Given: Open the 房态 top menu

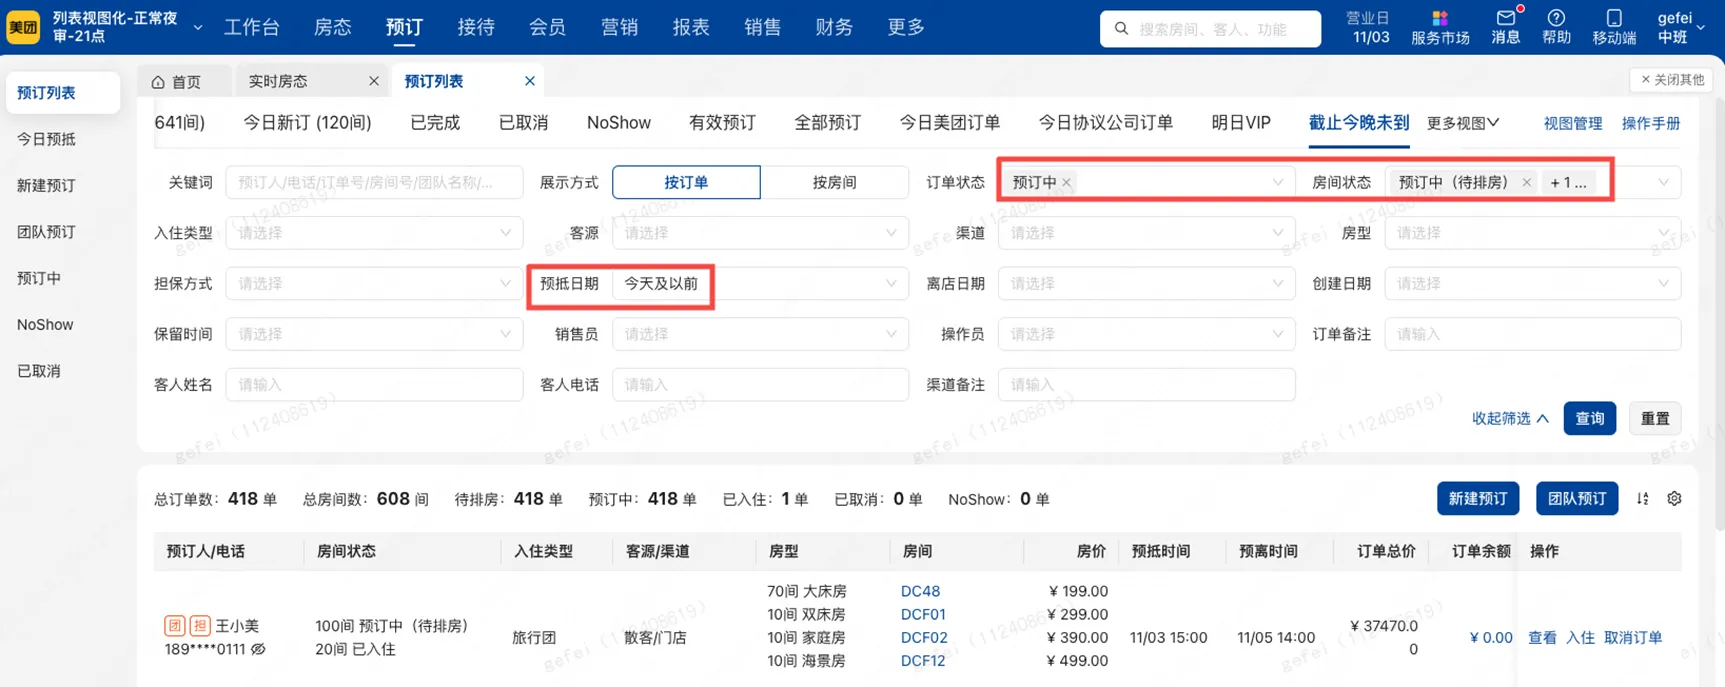Looking at the screenshot, I should tap(333, 27).
